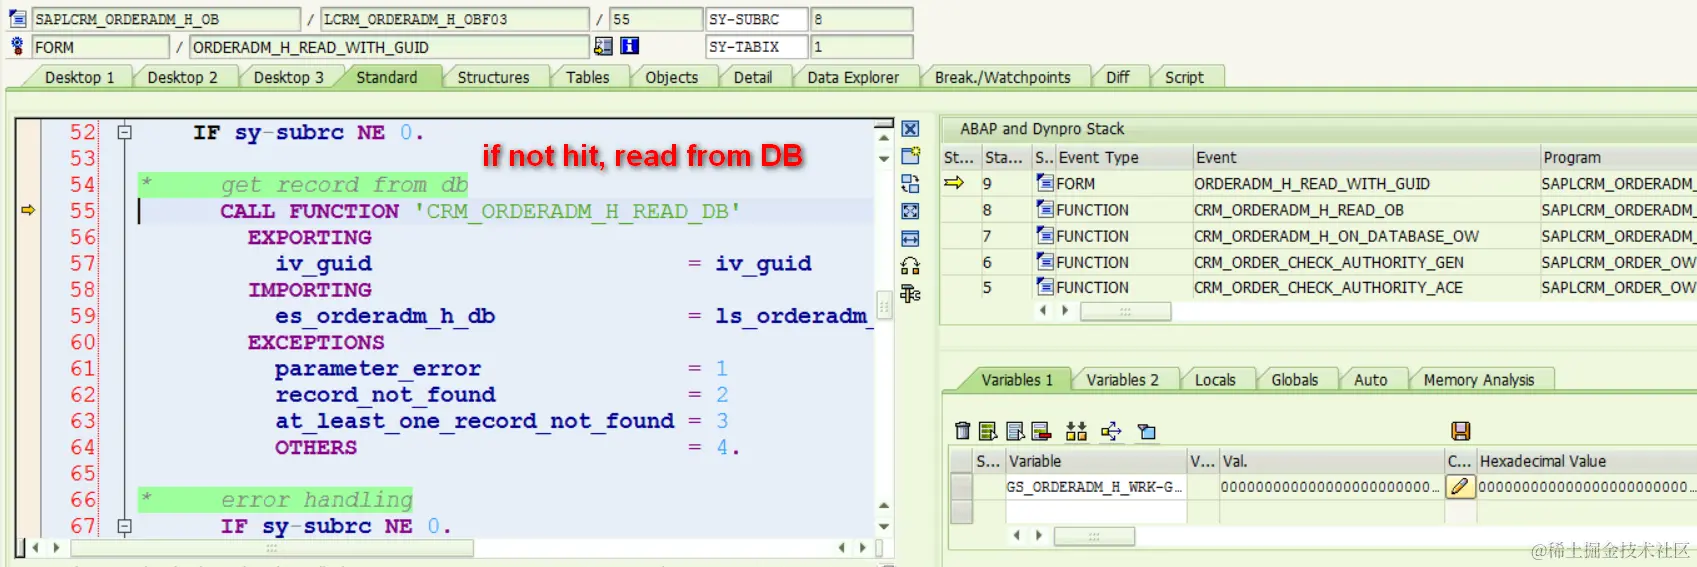
Task: Open the Memory Analysis tab
Action: pyautogui.click(x=1478, y=380)
